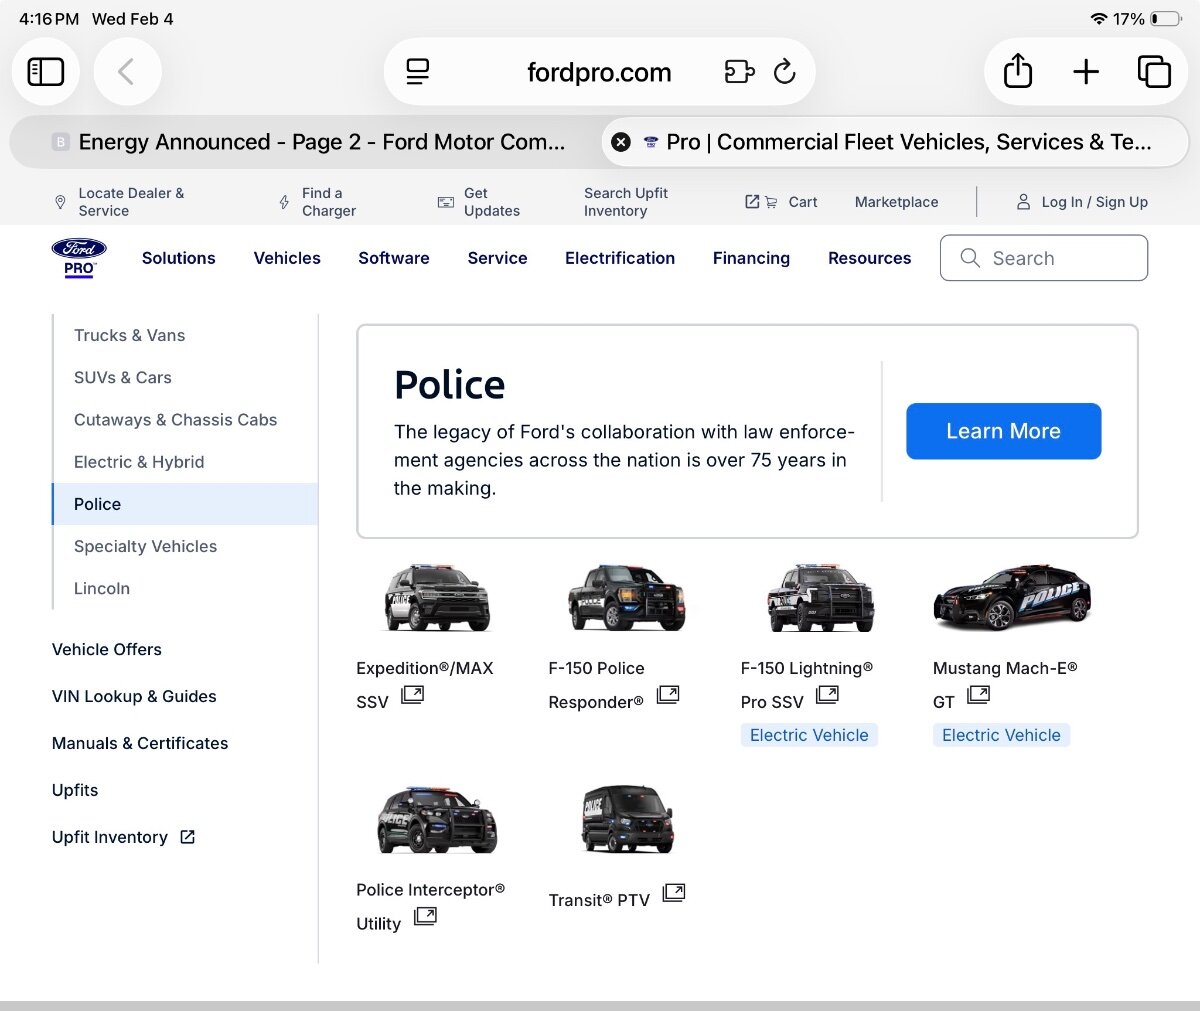
Task: Close the Ford Pro tab
Action: (621, 142)
